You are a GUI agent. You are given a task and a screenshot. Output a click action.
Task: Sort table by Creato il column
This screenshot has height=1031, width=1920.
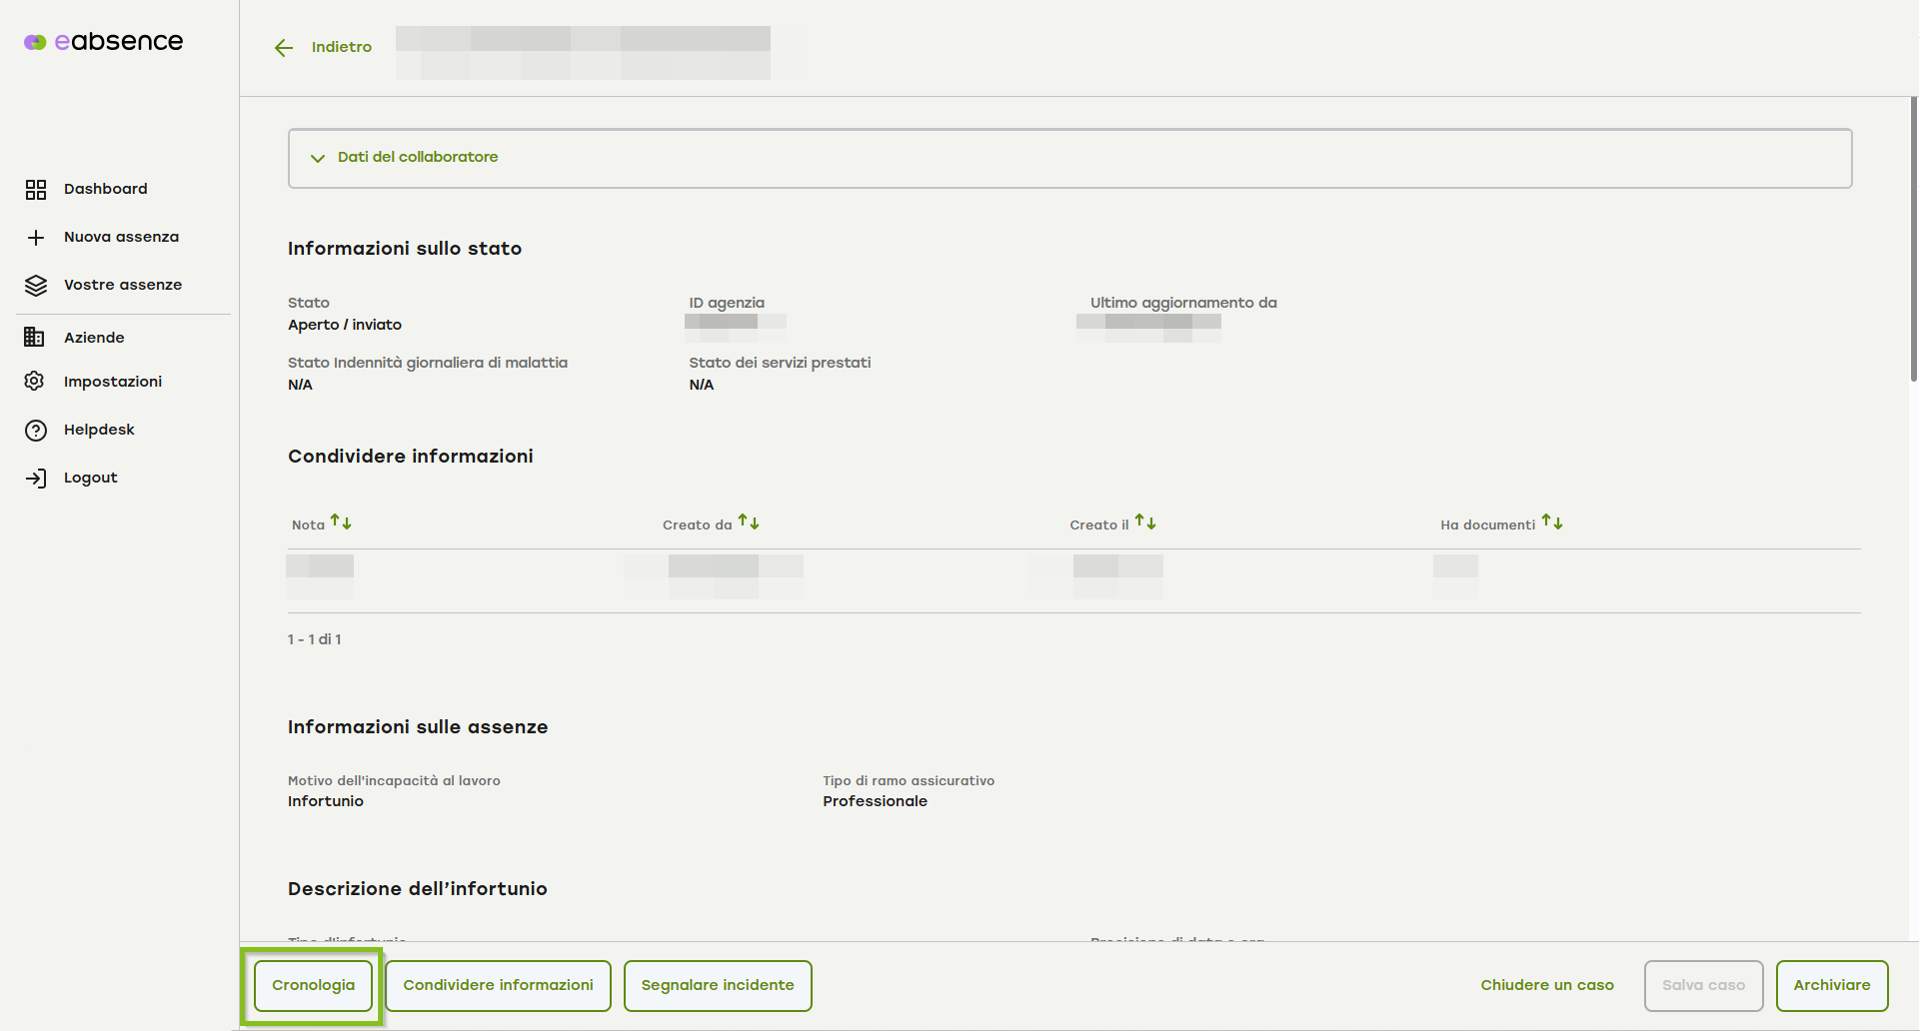[x=1145, y=523]
